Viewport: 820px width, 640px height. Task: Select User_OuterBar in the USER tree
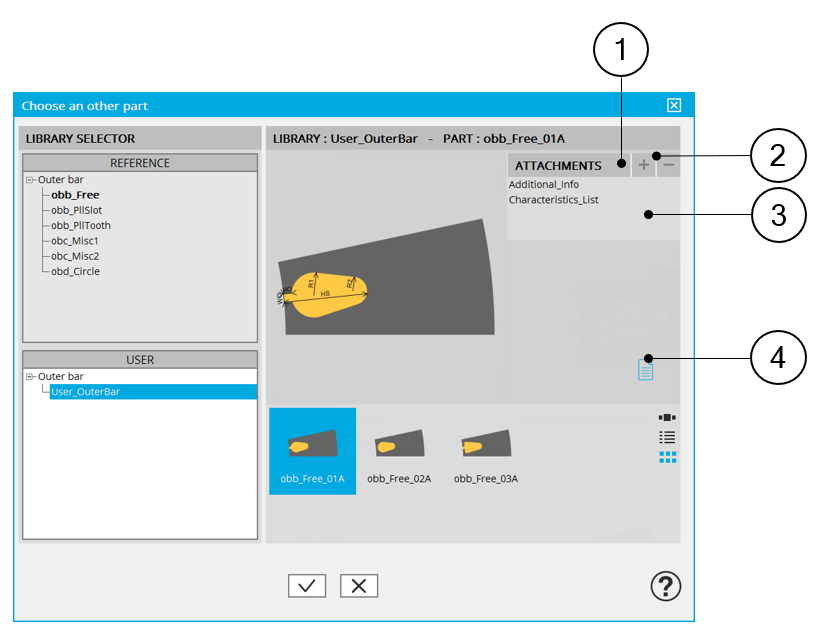85,392
